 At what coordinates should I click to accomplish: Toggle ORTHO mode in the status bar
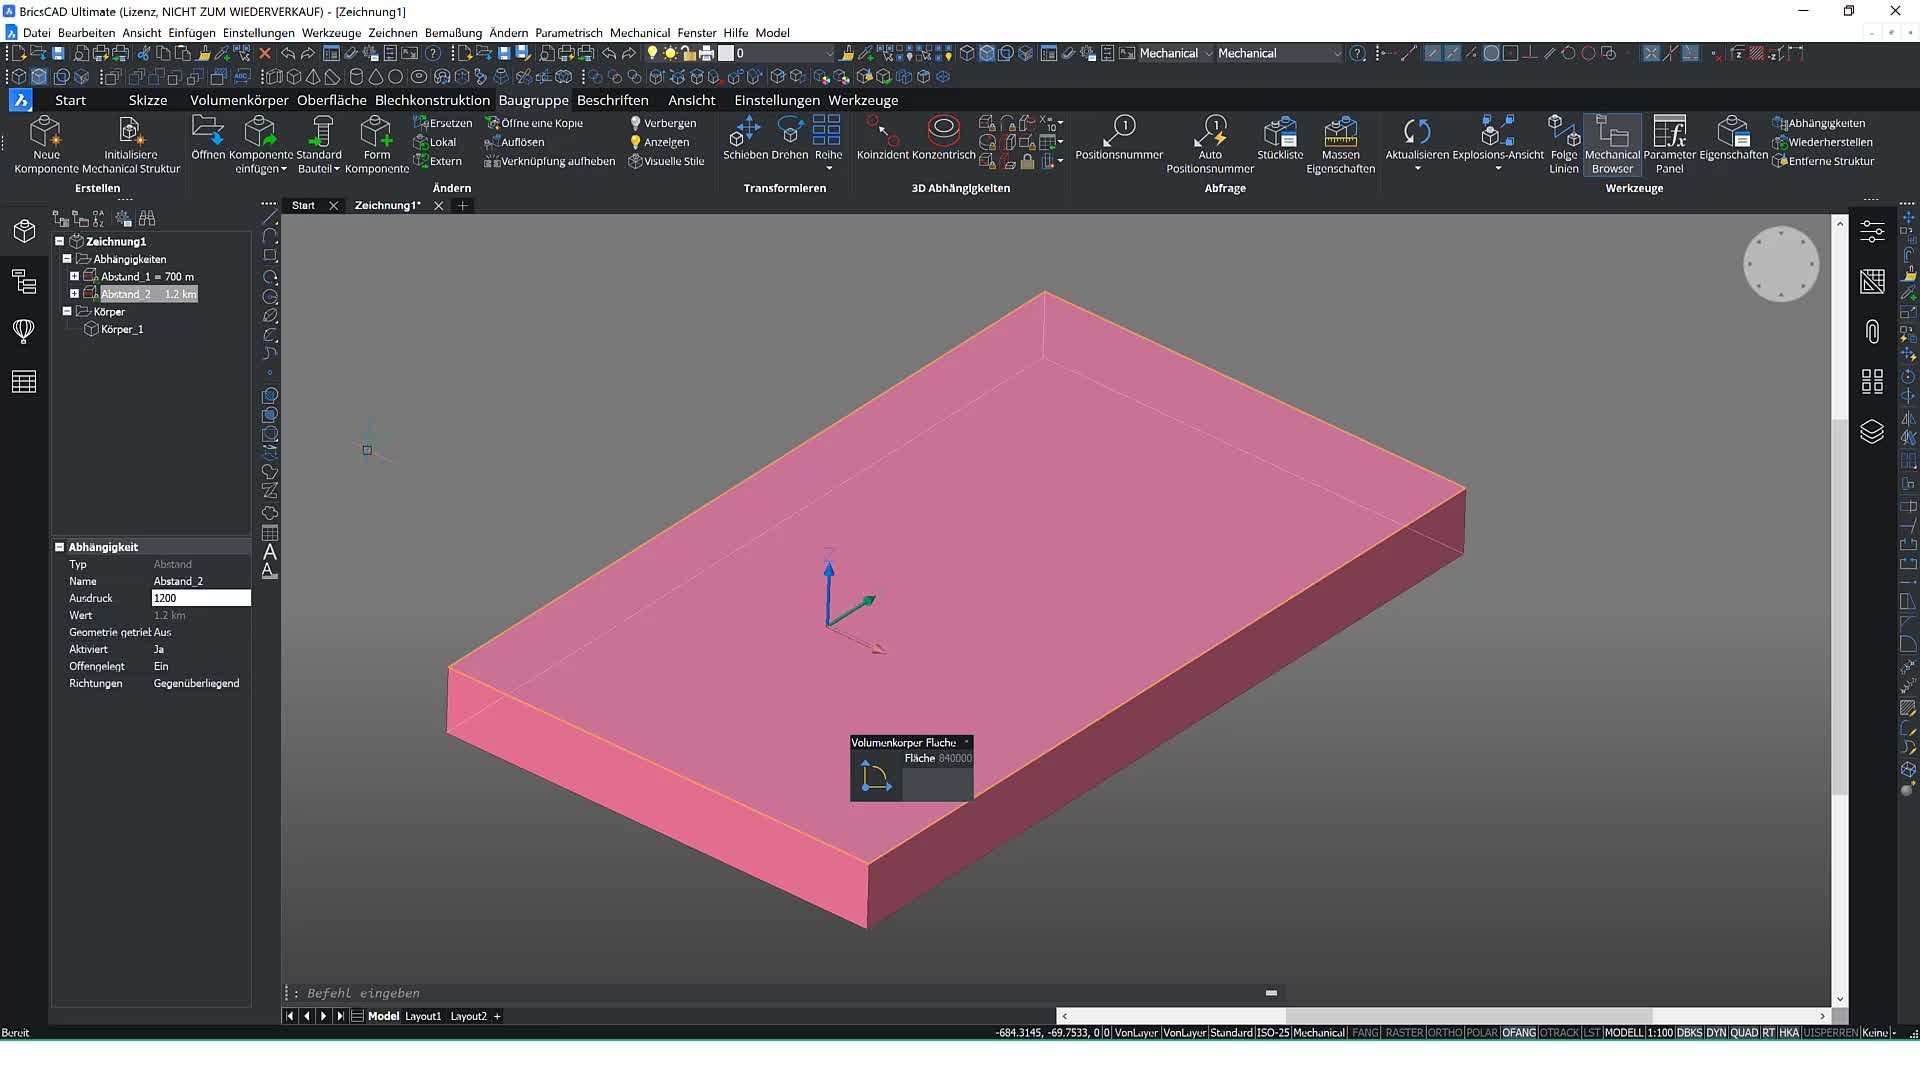[1445, 1033]
